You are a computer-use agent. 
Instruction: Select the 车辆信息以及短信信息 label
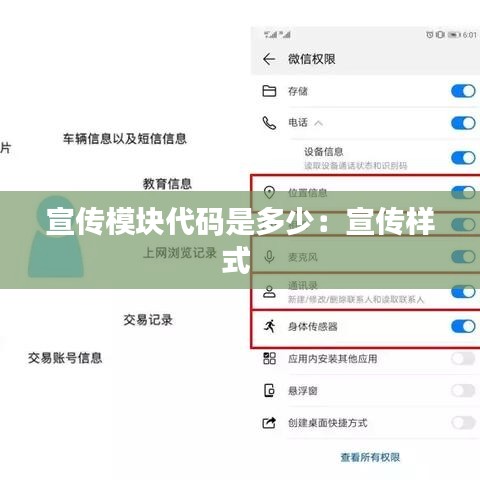[x=125, y=139]
